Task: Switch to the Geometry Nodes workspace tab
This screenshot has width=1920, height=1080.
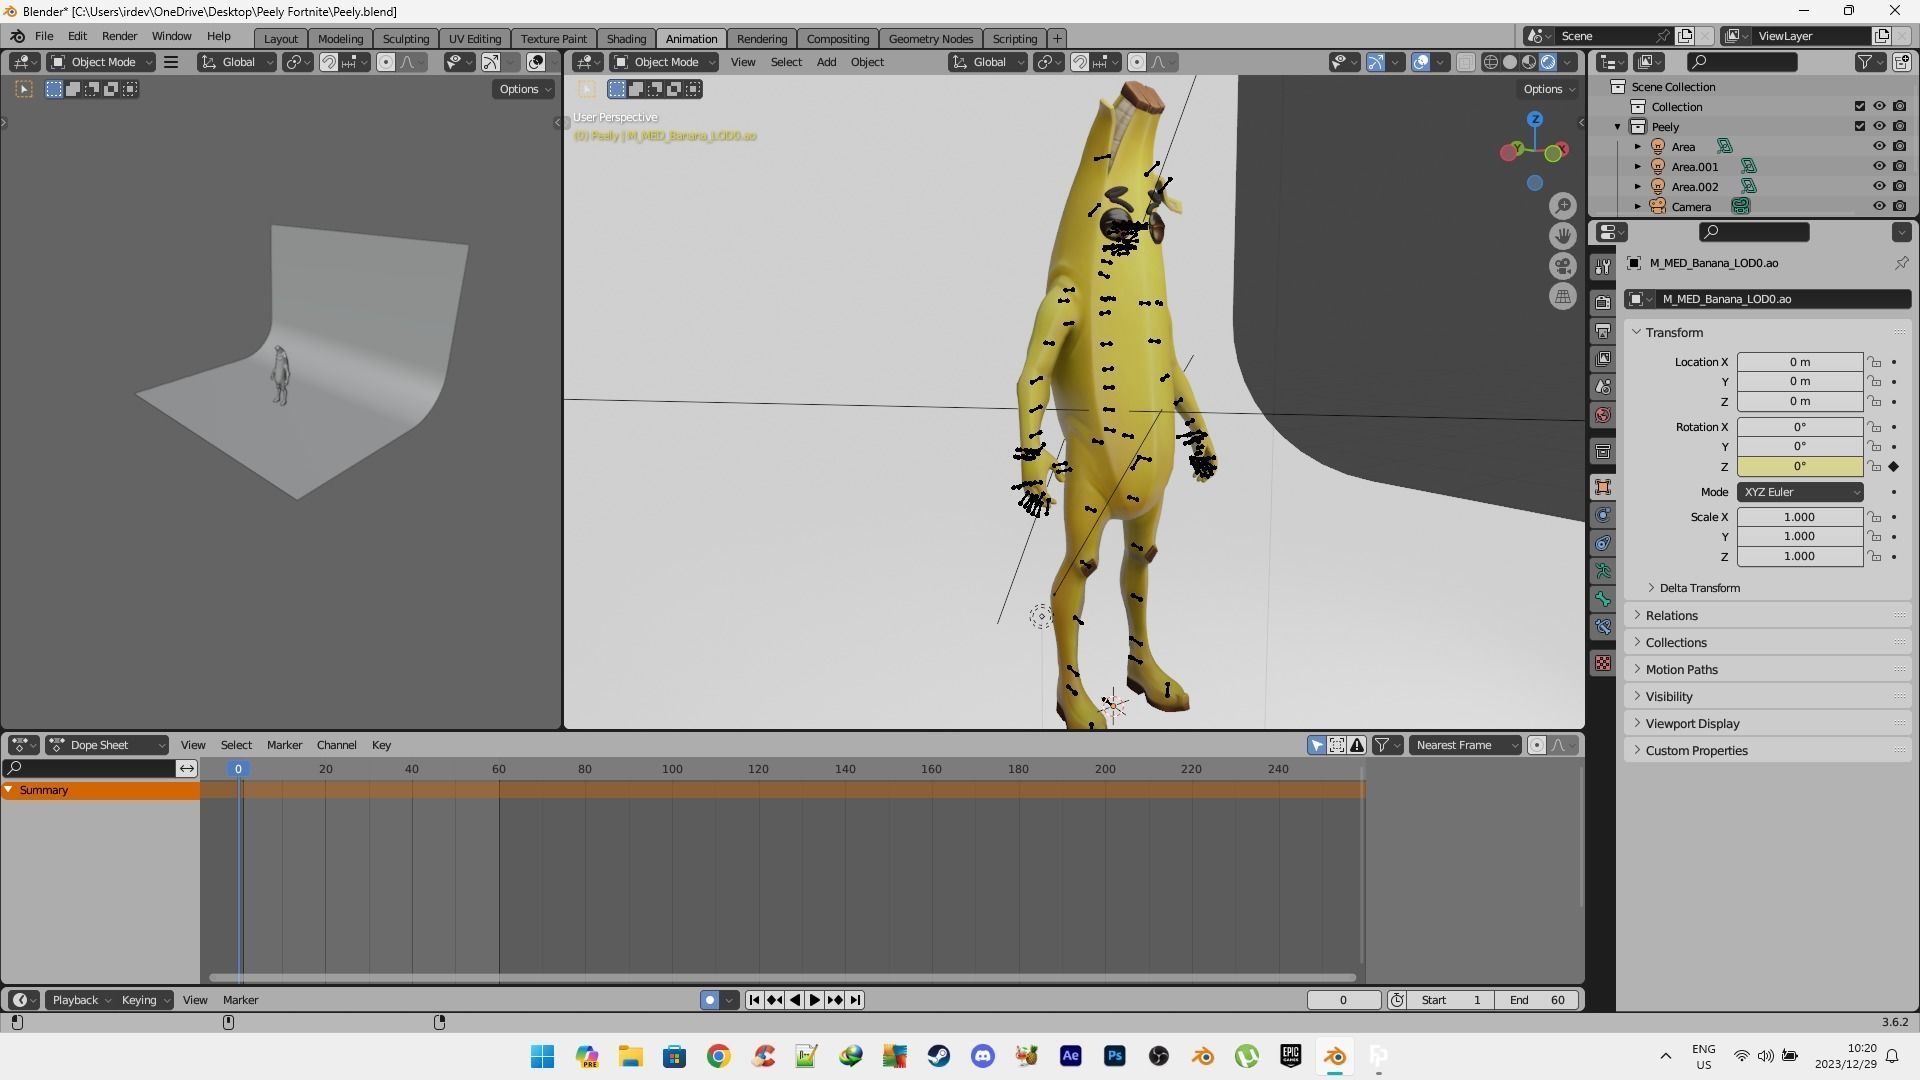Action: [x=930, y=38]
